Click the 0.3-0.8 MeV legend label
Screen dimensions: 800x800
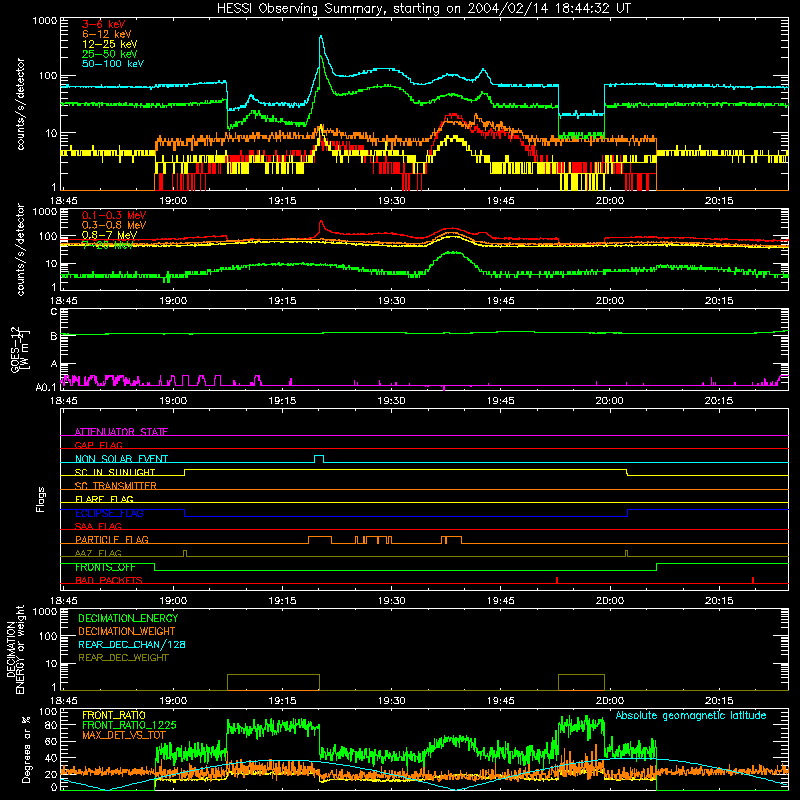[114, 225]
